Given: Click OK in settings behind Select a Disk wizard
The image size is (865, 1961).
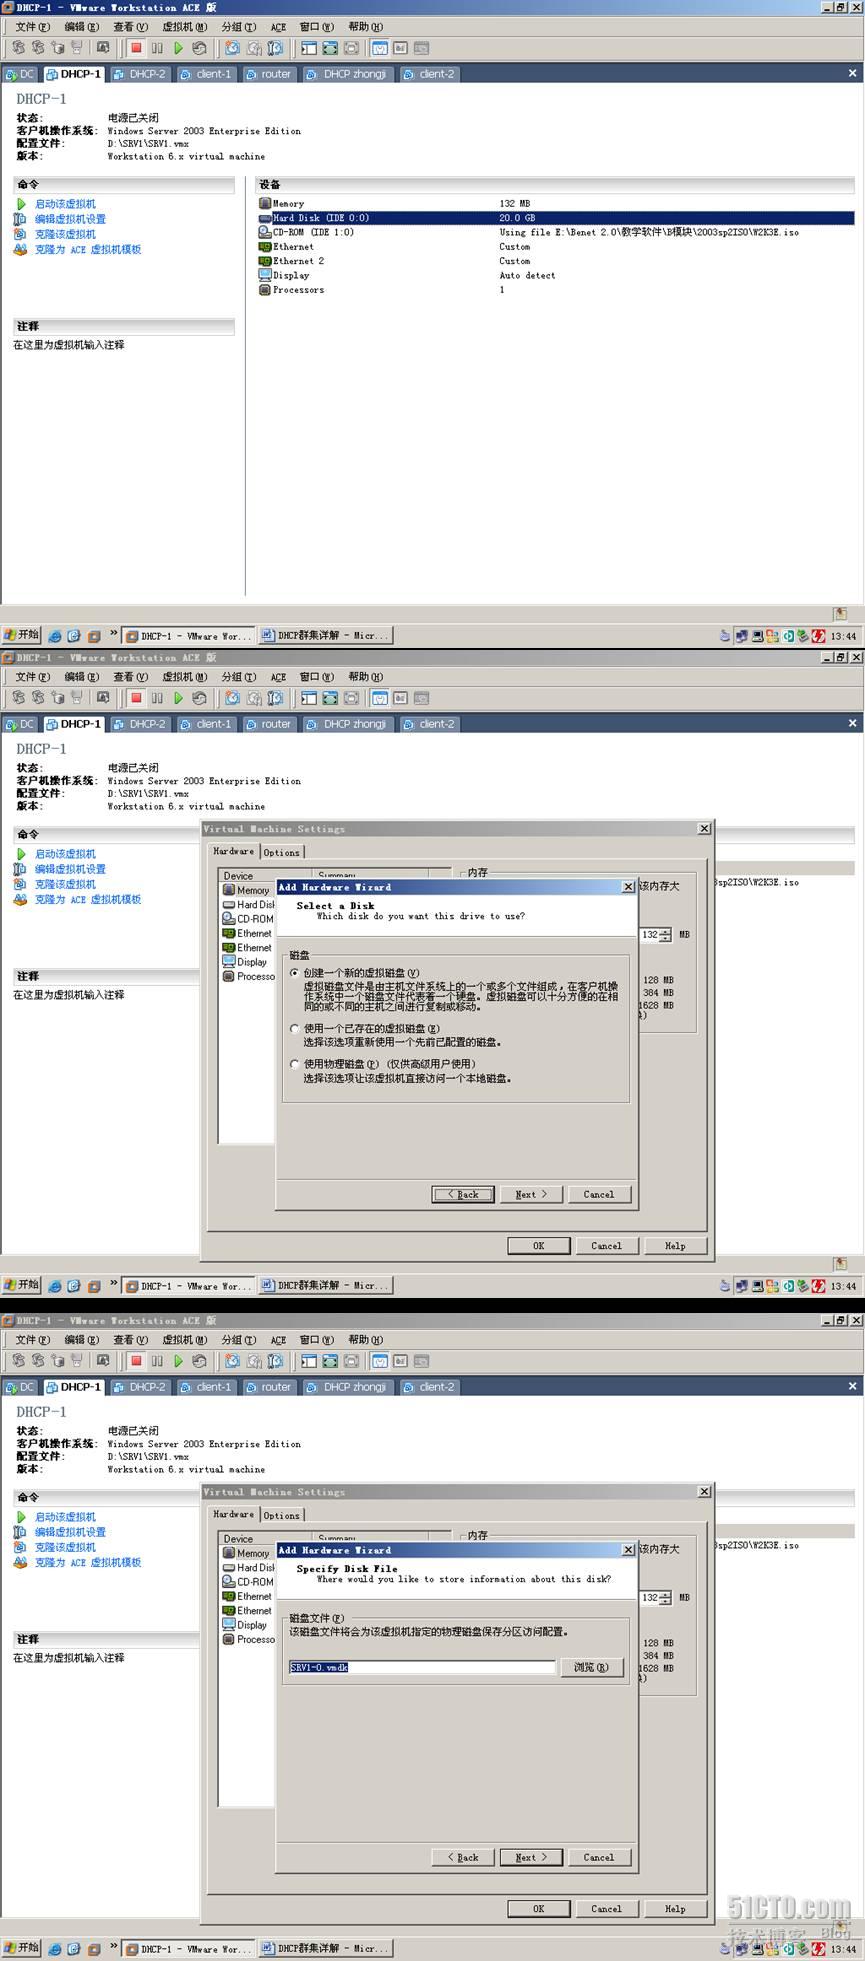Looking at the screenshot, I should [538, 1246].
